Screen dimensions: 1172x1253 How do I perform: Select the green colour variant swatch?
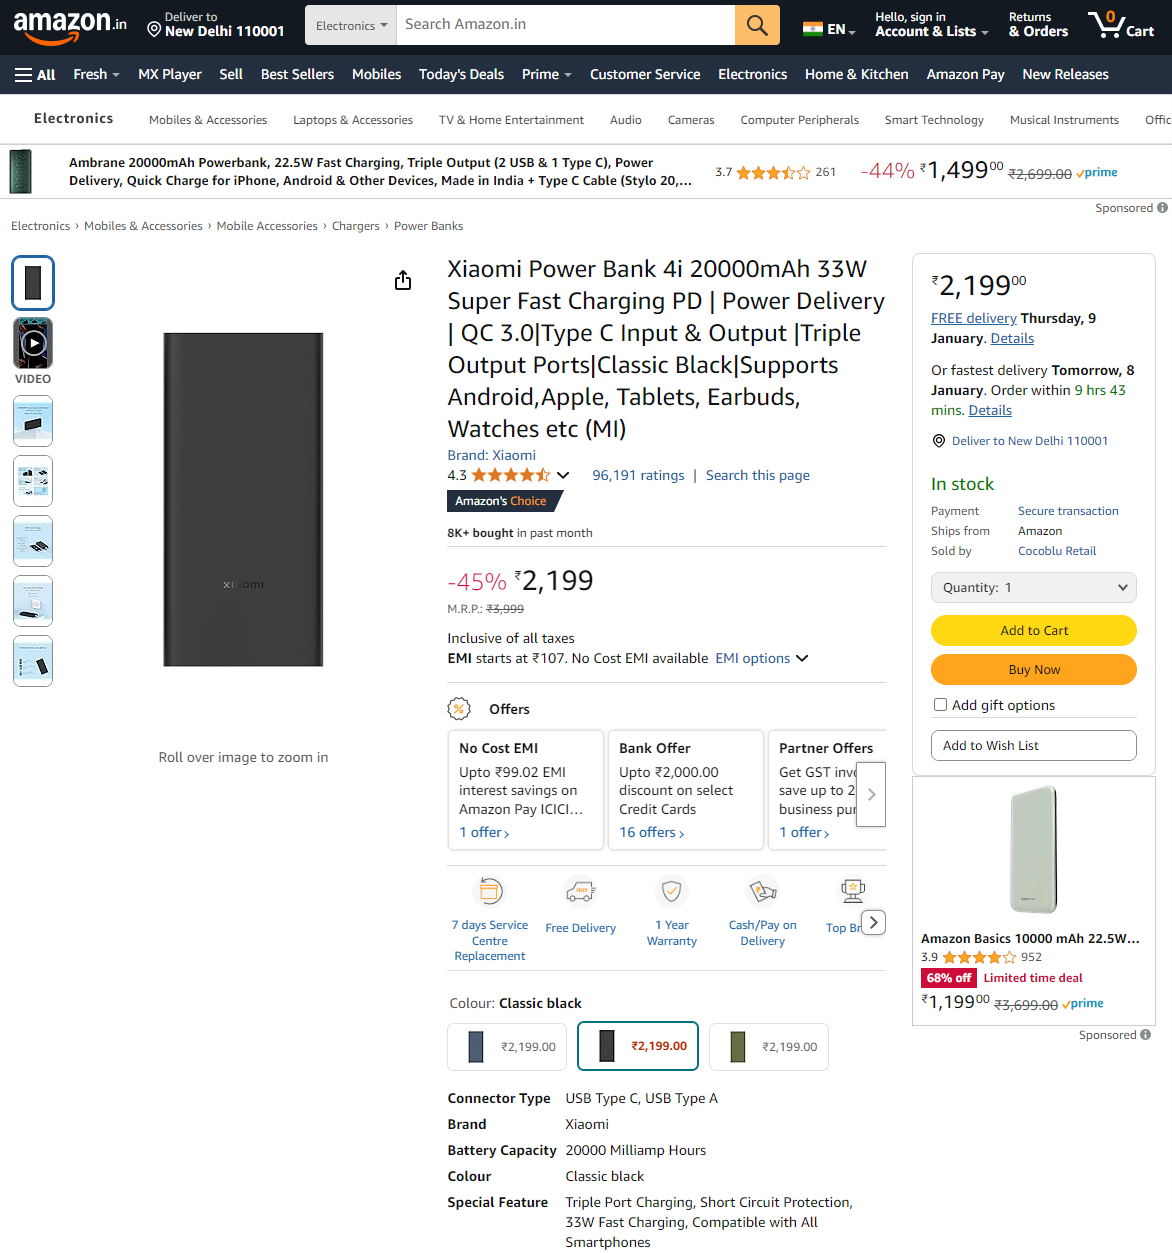pyautogui.click(x=769, y=1047)
